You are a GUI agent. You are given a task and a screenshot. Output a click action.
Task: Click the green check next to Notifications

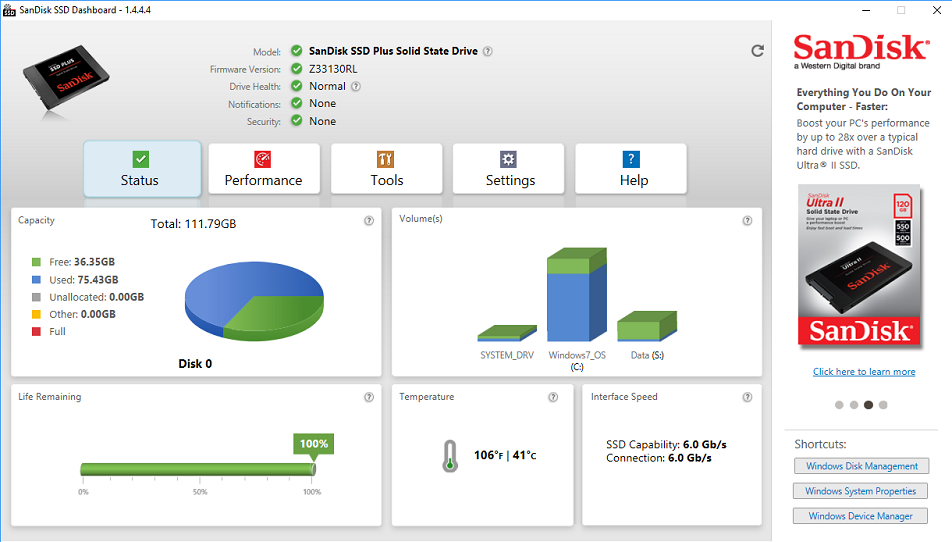[x=296, y=103]
